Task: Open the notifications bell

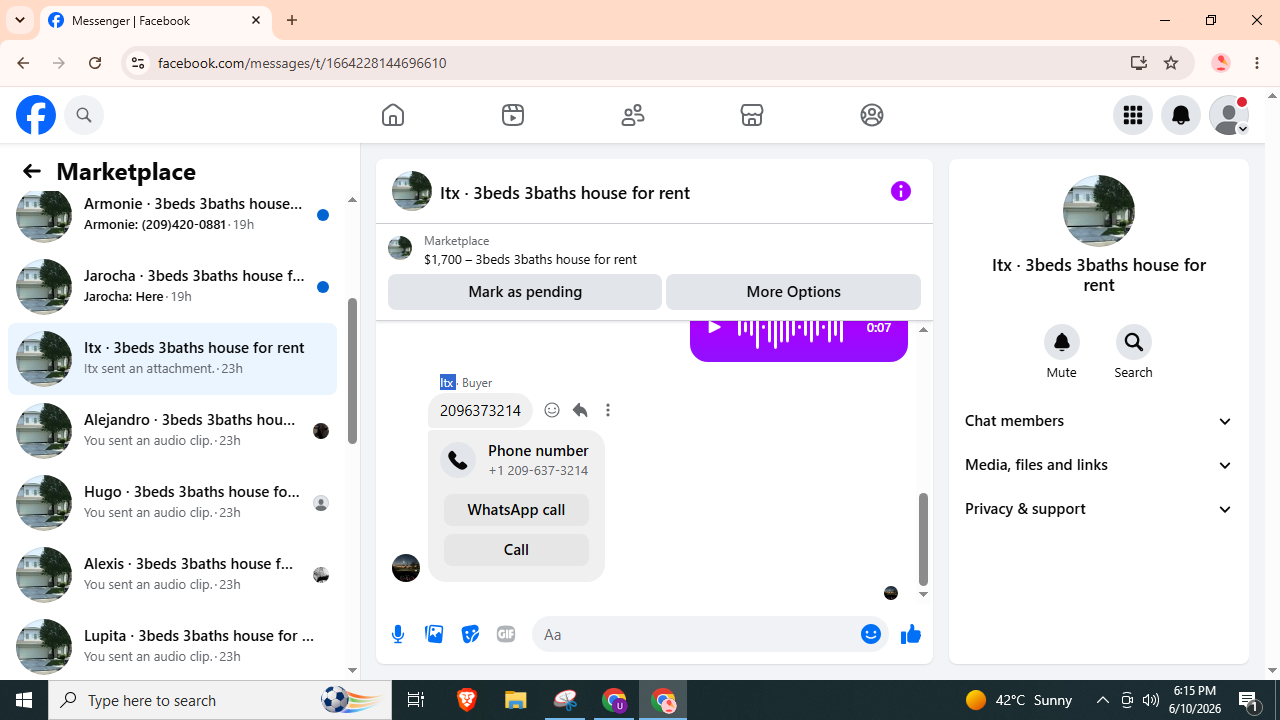Action: (1181, 115)
